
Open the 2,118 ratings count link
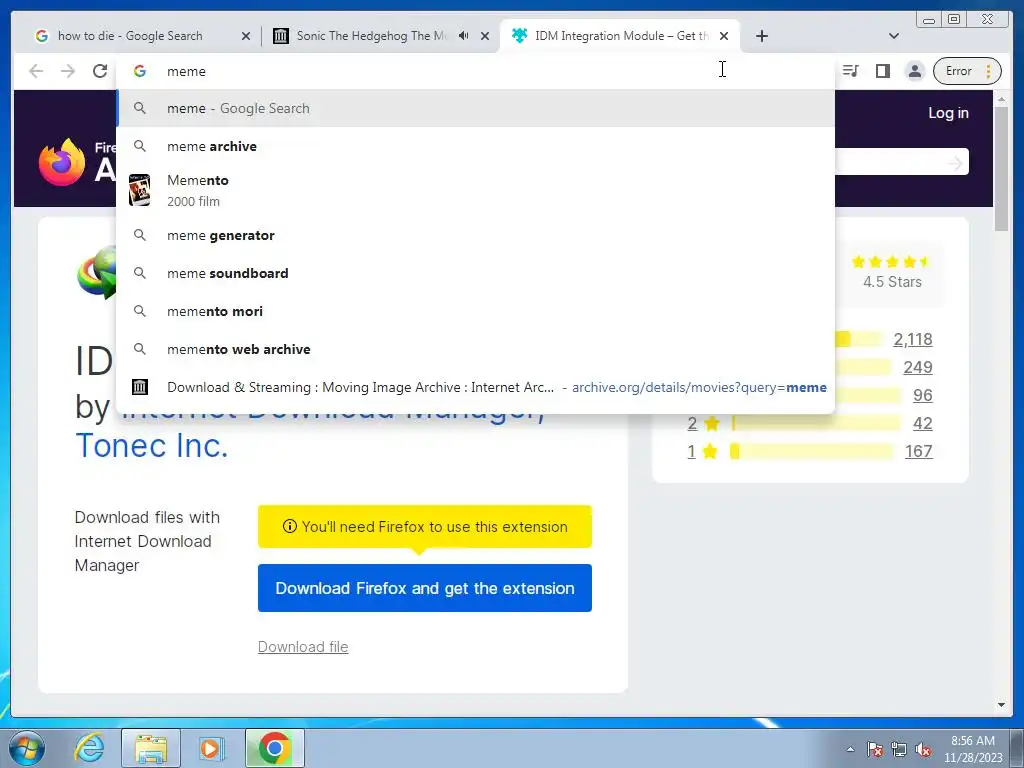click(912, 339)
